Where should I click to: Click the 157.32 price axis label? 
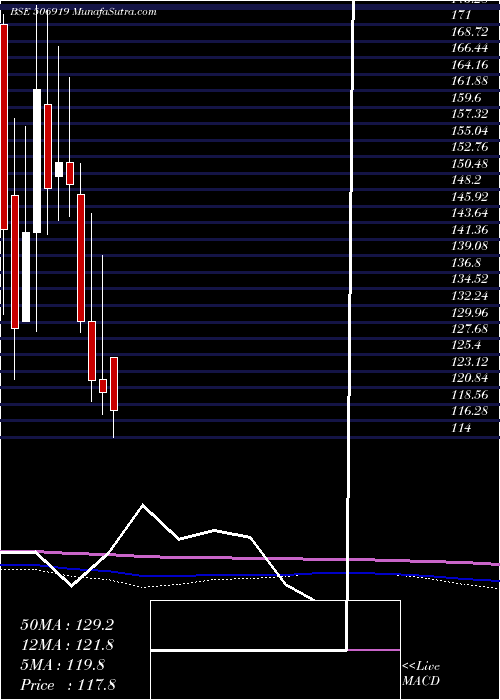tap(470, 114)
